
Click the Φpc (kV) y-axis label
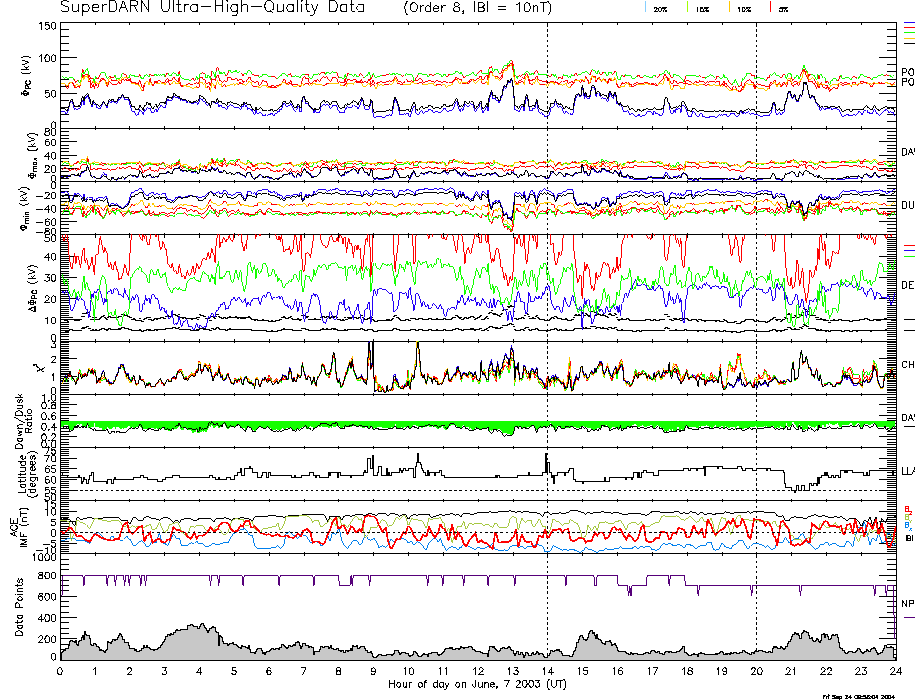tap(27, 82)
